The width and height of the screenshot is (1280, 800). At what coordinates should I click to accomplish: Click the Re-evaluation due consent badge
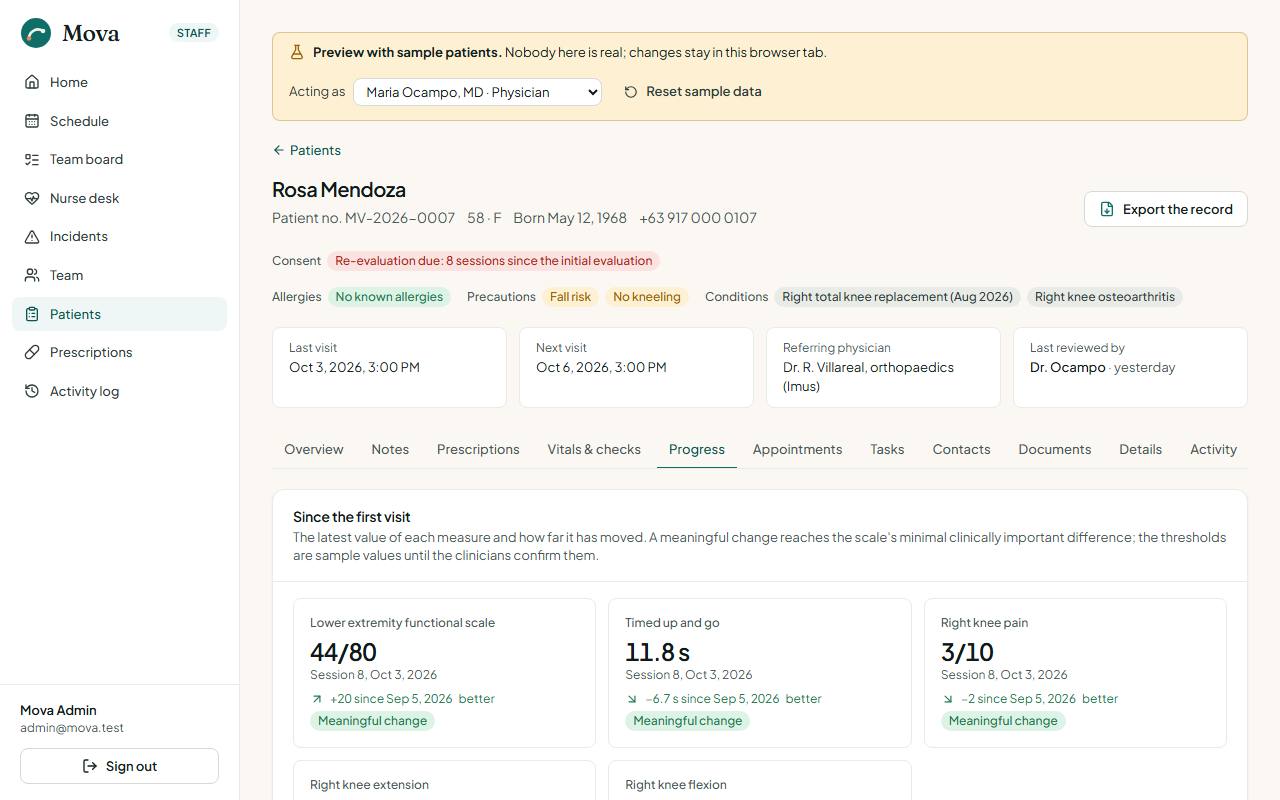click(x=493, y=261)
